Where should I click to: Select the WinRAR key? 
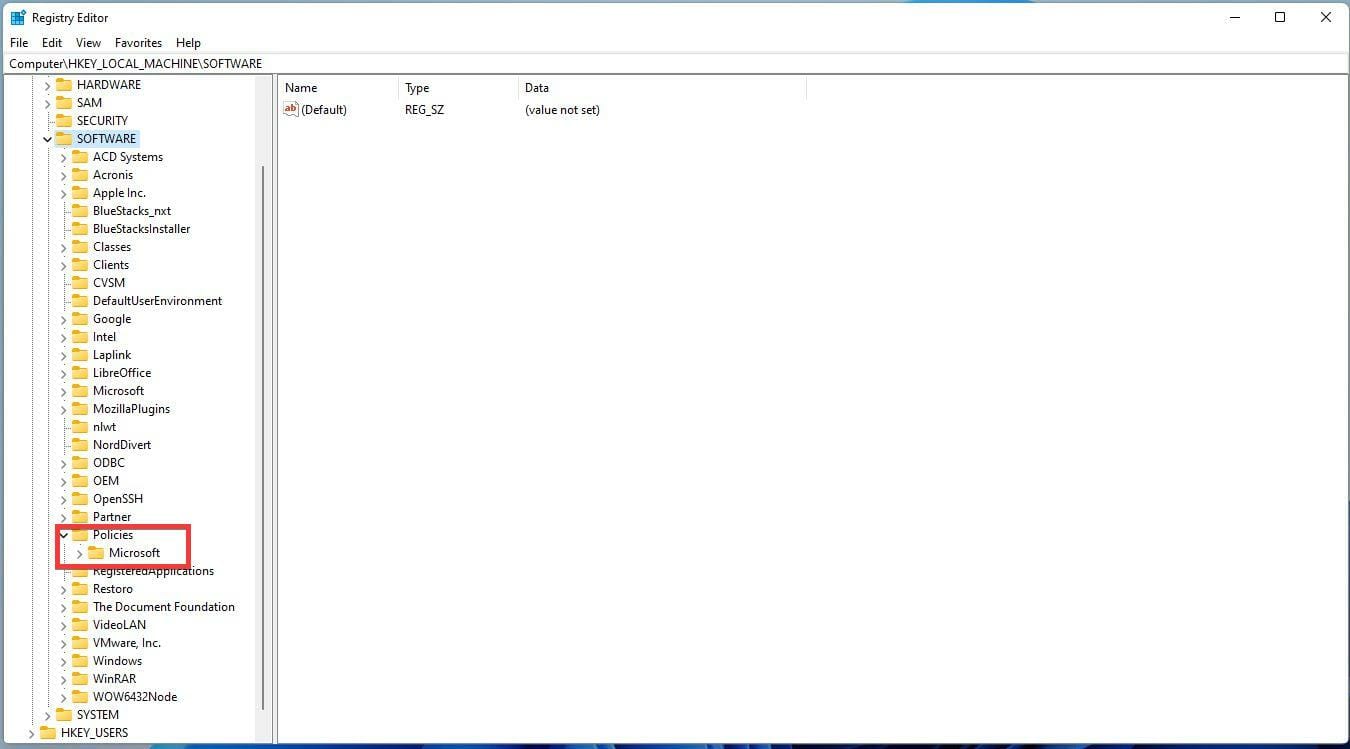tap(114, 679)
